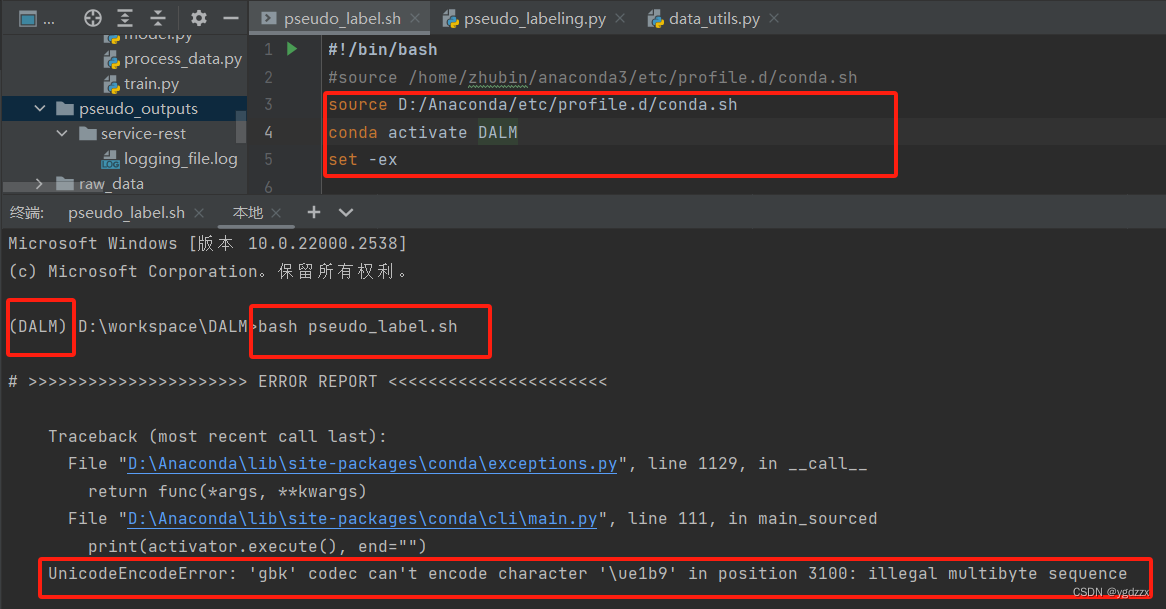Image resolution: width=1166 pixels, height=609 pixels.
Task: Open the cli\main.py traceback link
Action: (x=362, y=519)
